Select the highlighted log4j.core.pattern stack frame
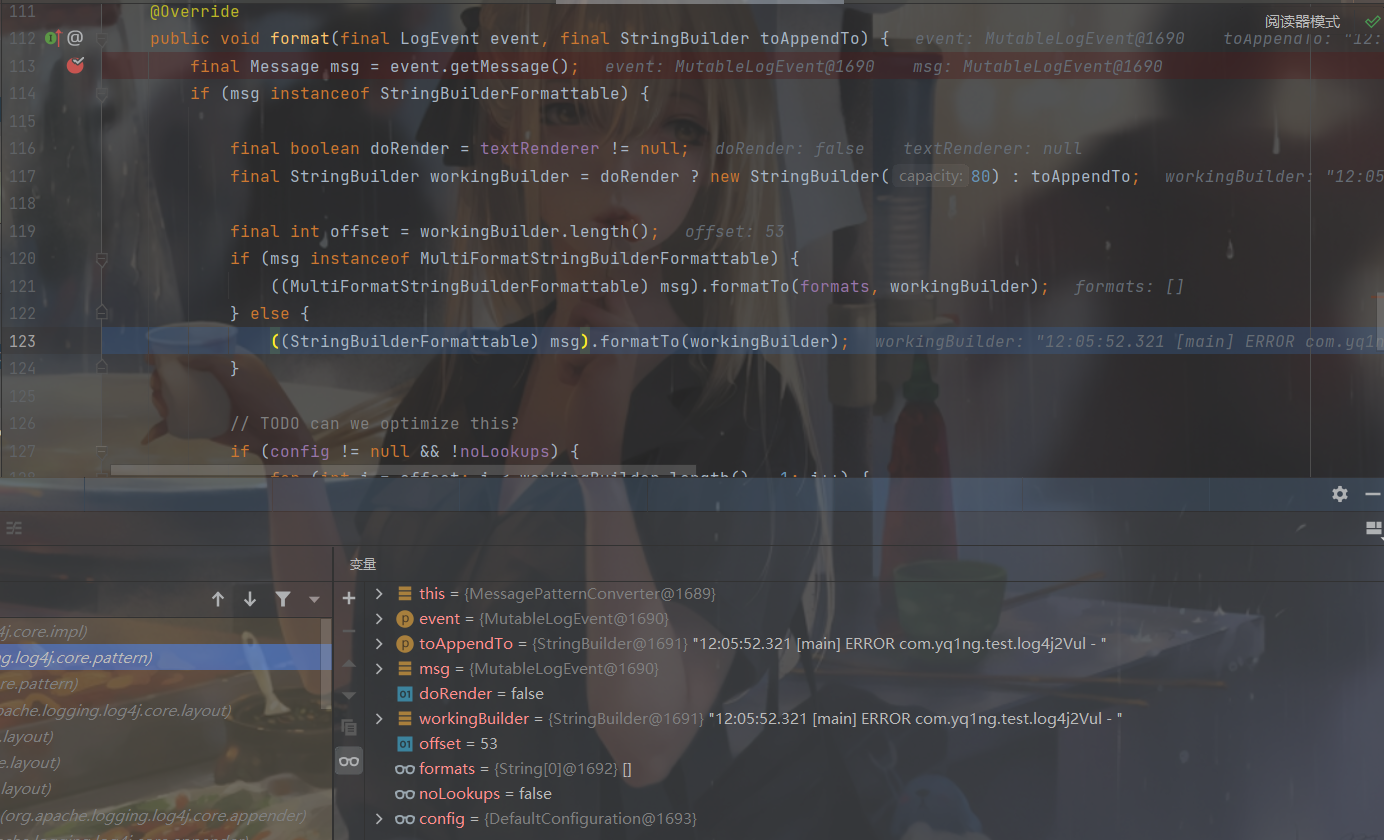 165,658
